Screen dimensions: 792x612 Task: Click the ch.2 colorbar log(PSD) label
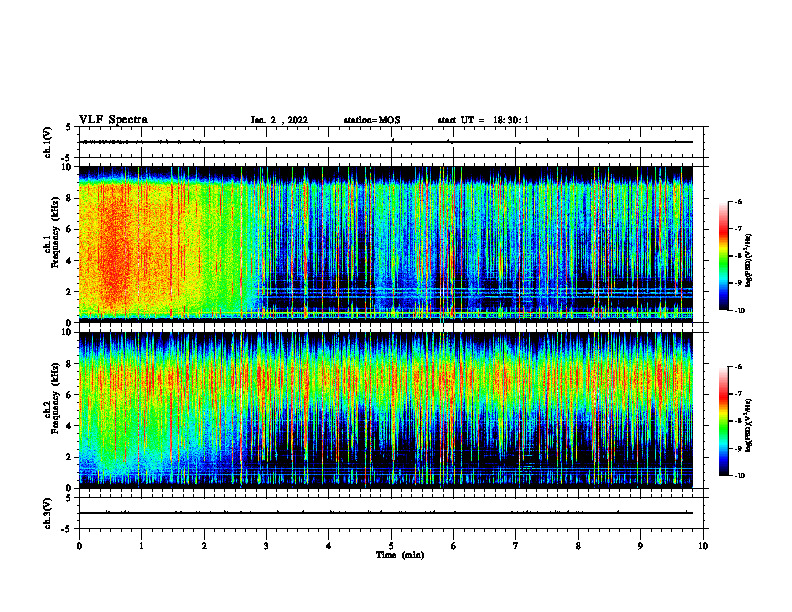[749, 425]
